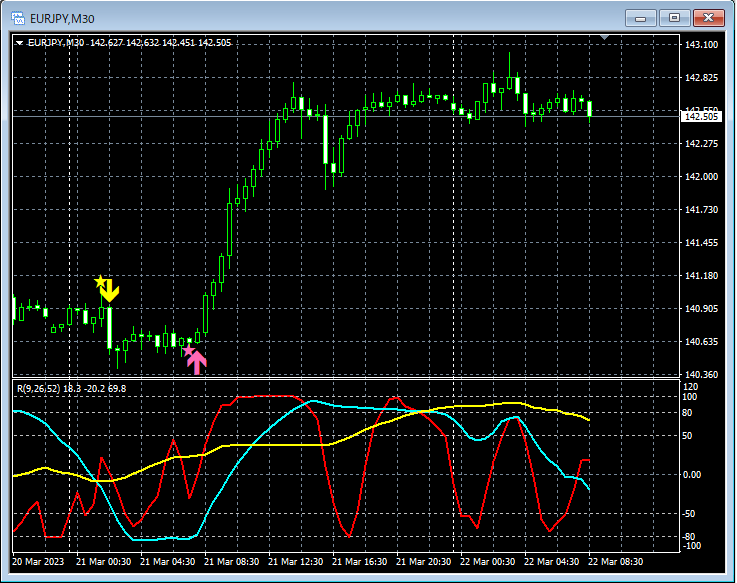
Task: Click the 22 Mar 00:30 time label
Action: point(487,562)
